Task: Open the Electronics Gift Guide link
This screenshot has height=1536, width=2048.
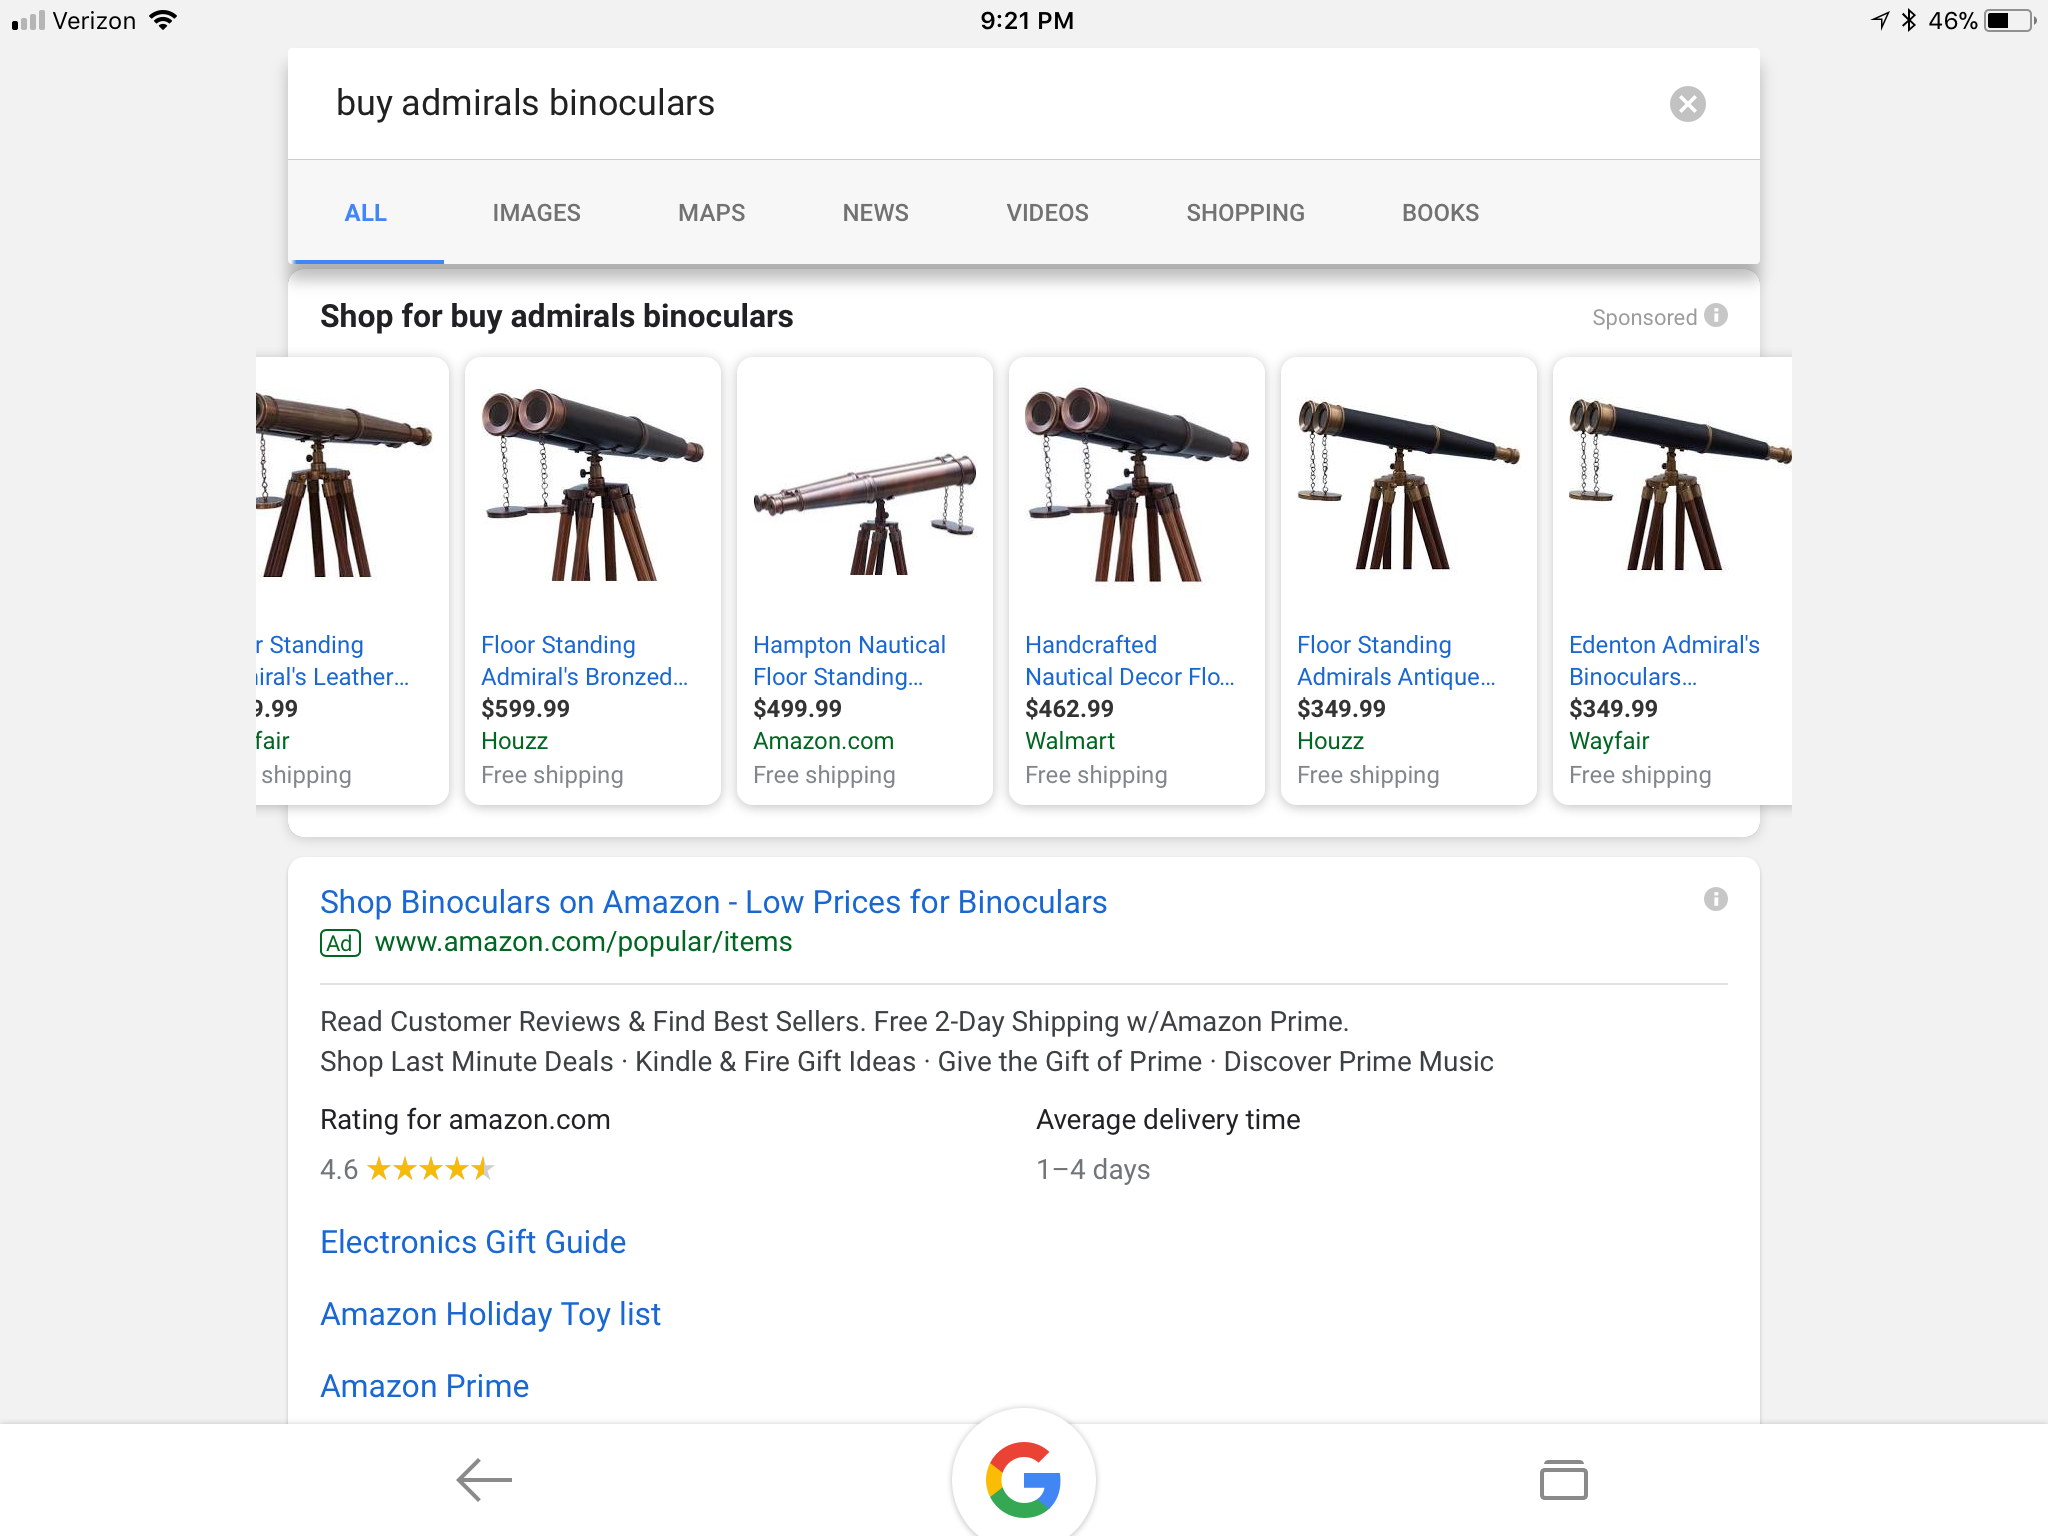Action: tap(473, 1242)
